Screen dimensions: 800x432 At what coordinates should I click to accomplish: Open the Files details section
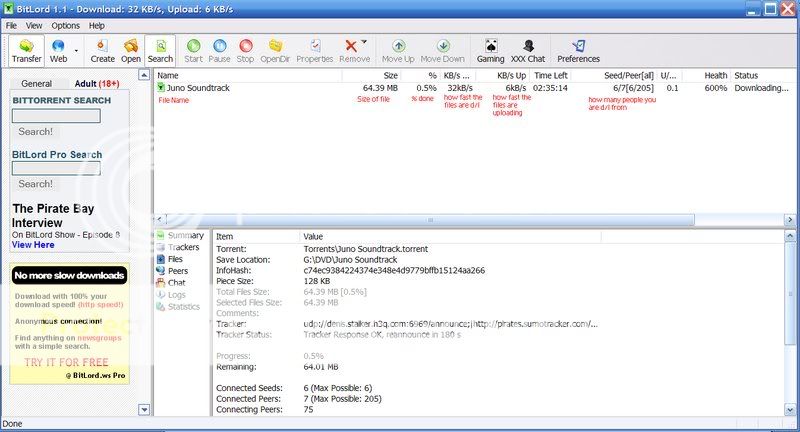pyautogui.click(x=170, y=259)
